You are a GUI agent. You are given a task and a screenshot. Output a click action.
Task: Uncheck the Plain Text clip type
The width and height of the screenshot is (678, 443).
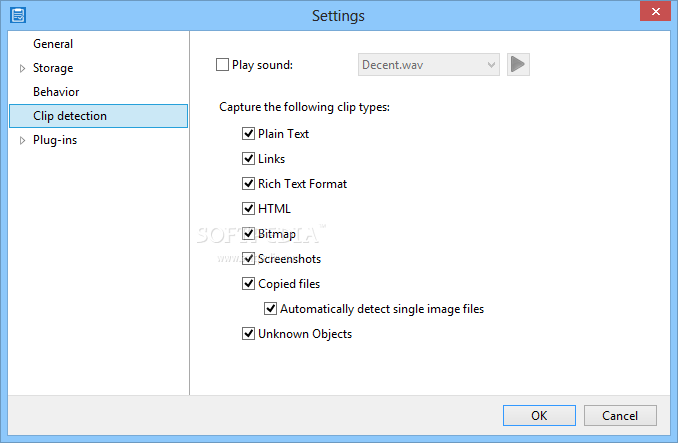248,134
